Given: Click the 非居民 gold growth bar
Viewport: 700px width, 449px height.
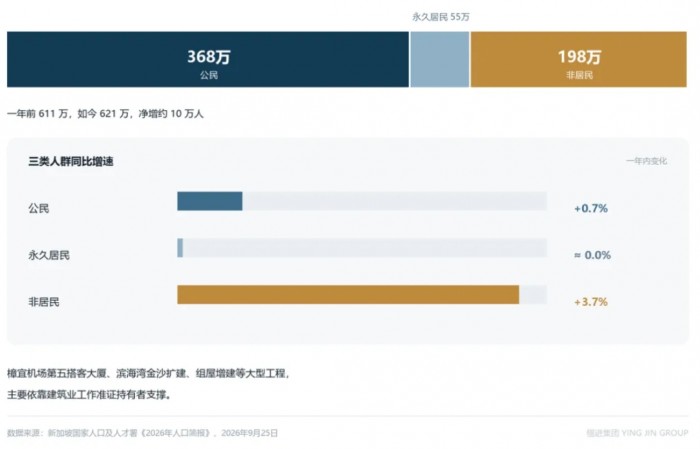Looking at the screenshot, I should click(x=348, y=295).
